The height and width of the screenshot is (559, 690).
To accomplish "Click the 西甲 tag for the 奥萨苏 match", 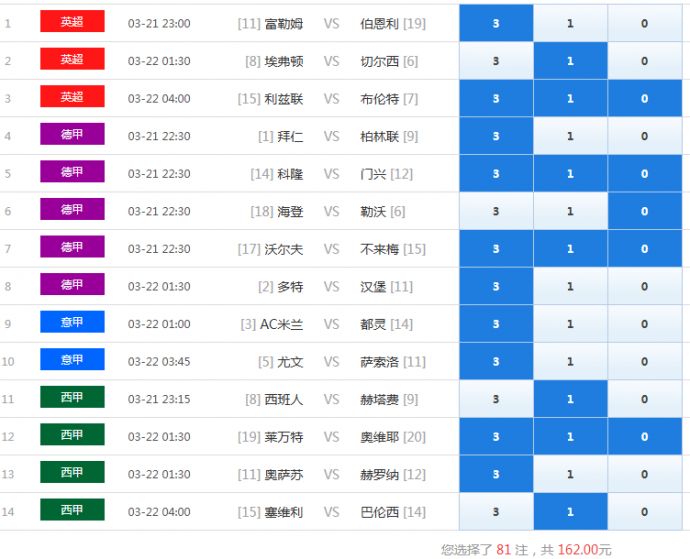I will (x=72, y=473).
